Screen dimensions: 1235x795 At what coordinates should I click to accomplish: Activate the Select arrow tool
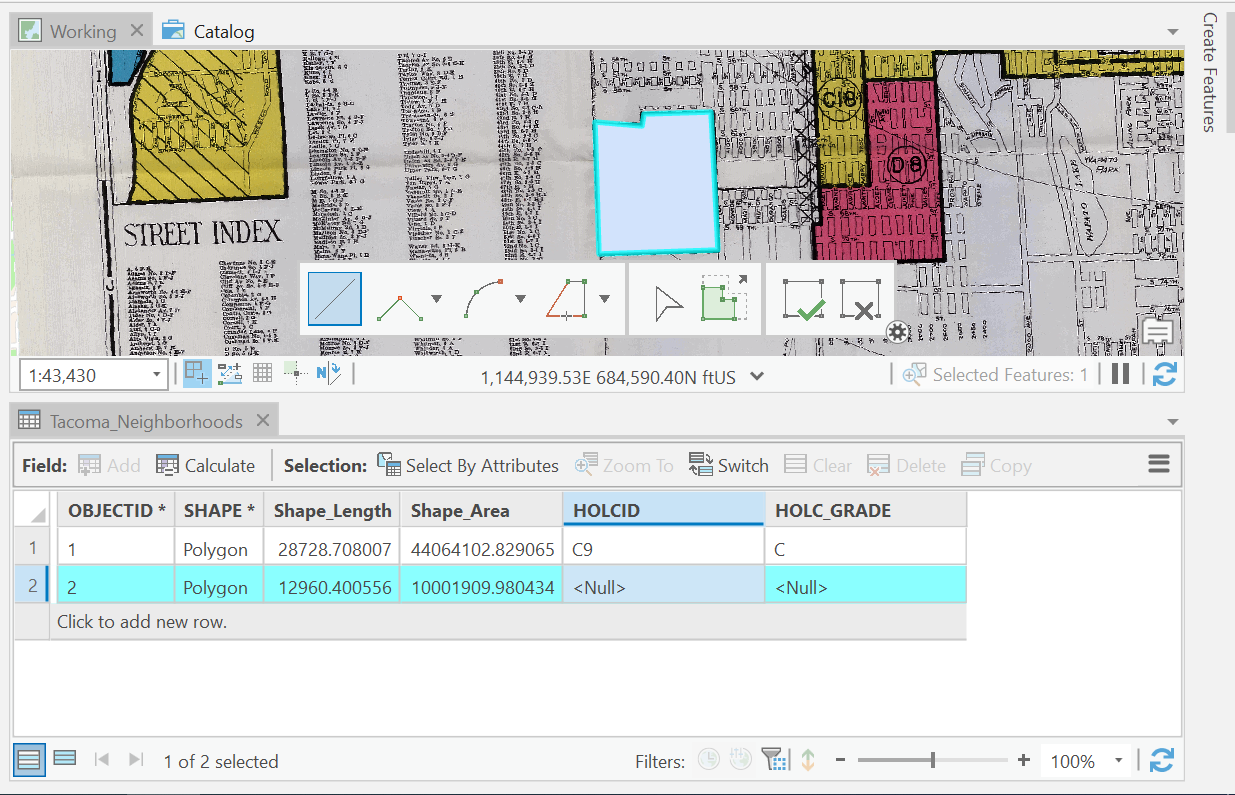pos(667,301)
